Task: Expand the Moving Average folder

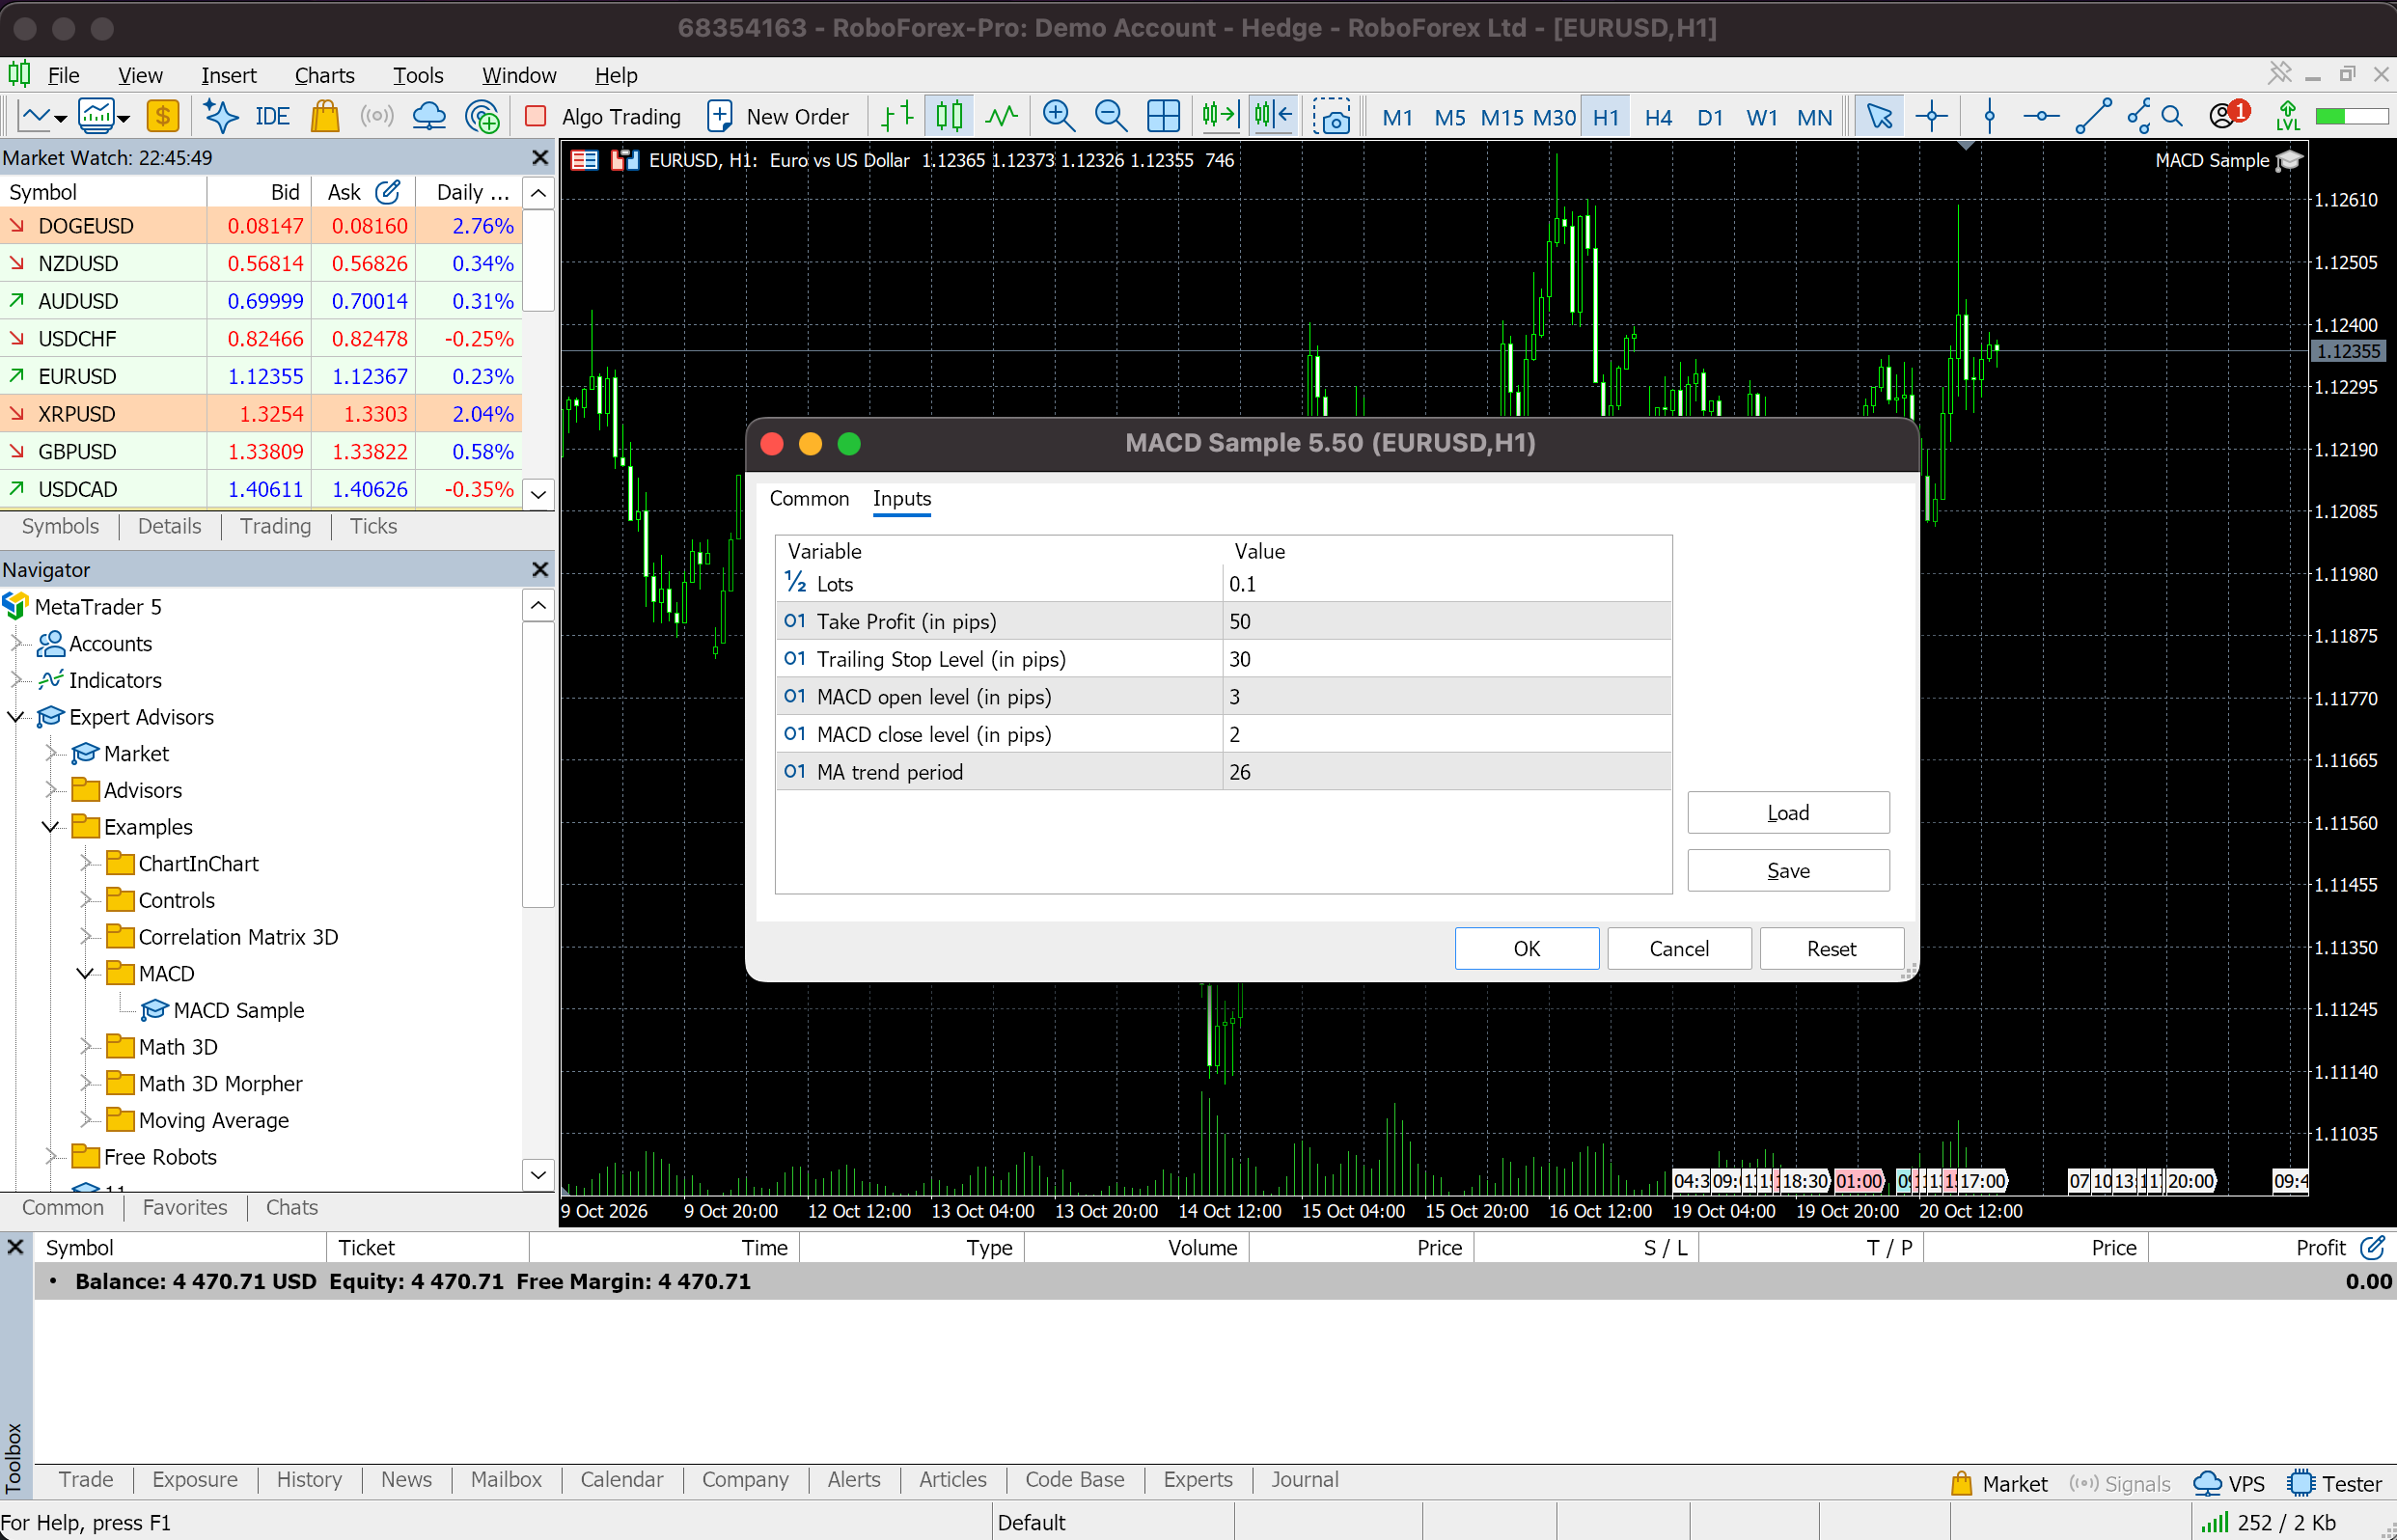Action: tap(85, 1120)
